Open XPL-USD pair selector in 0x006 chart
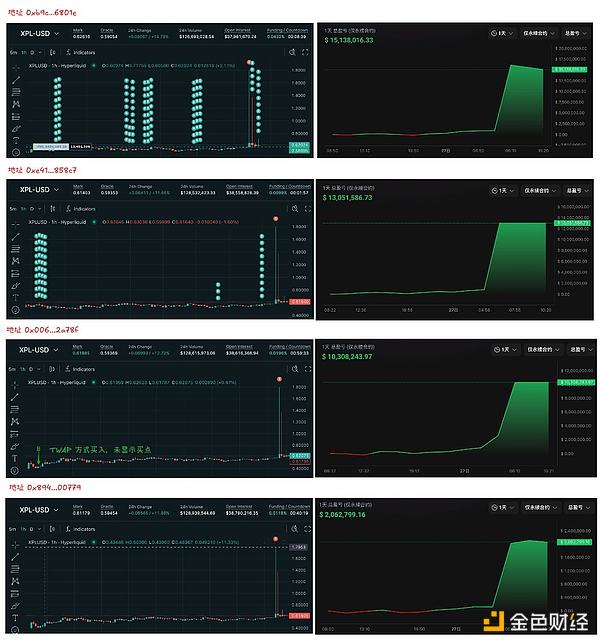Screen dimensions: 600x643 tap(39, 350)
